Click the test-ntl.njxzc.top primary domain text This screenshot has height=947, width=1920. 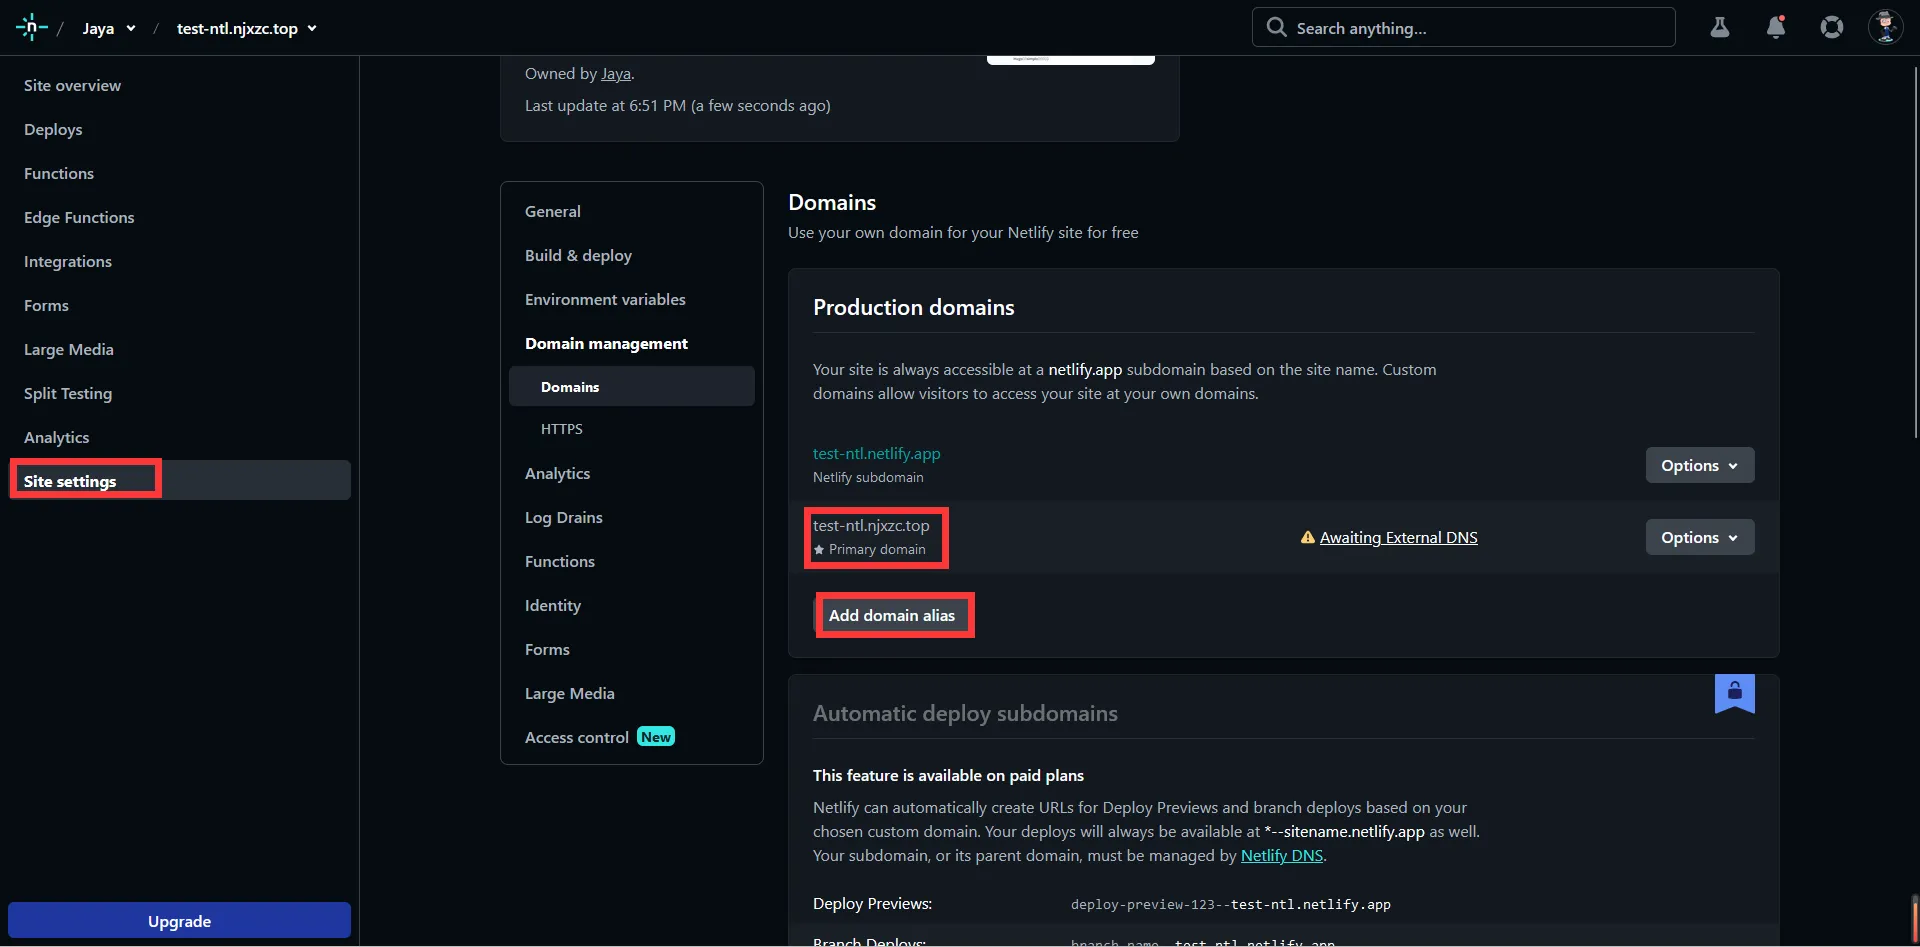tap(871, 526)
